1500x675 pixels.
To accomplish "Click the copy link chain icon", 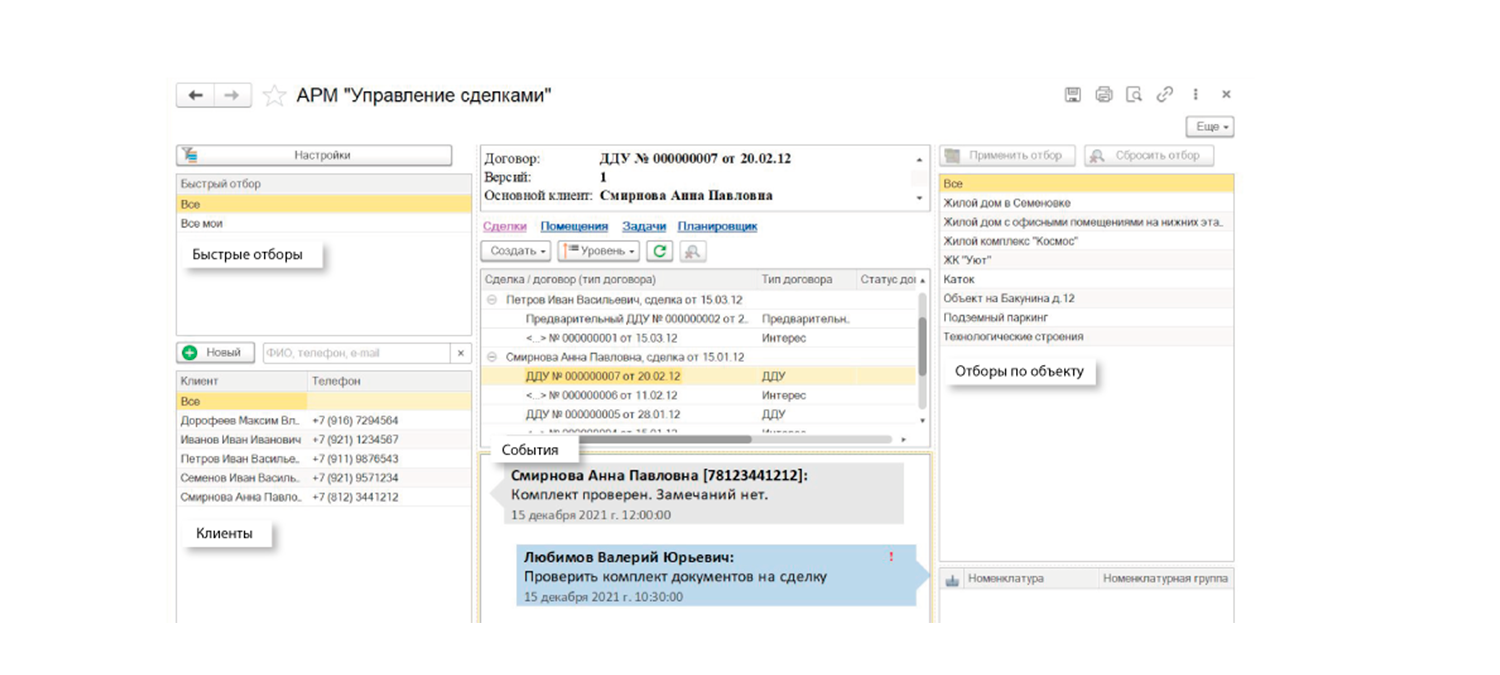I will (x=1165, y=95).
